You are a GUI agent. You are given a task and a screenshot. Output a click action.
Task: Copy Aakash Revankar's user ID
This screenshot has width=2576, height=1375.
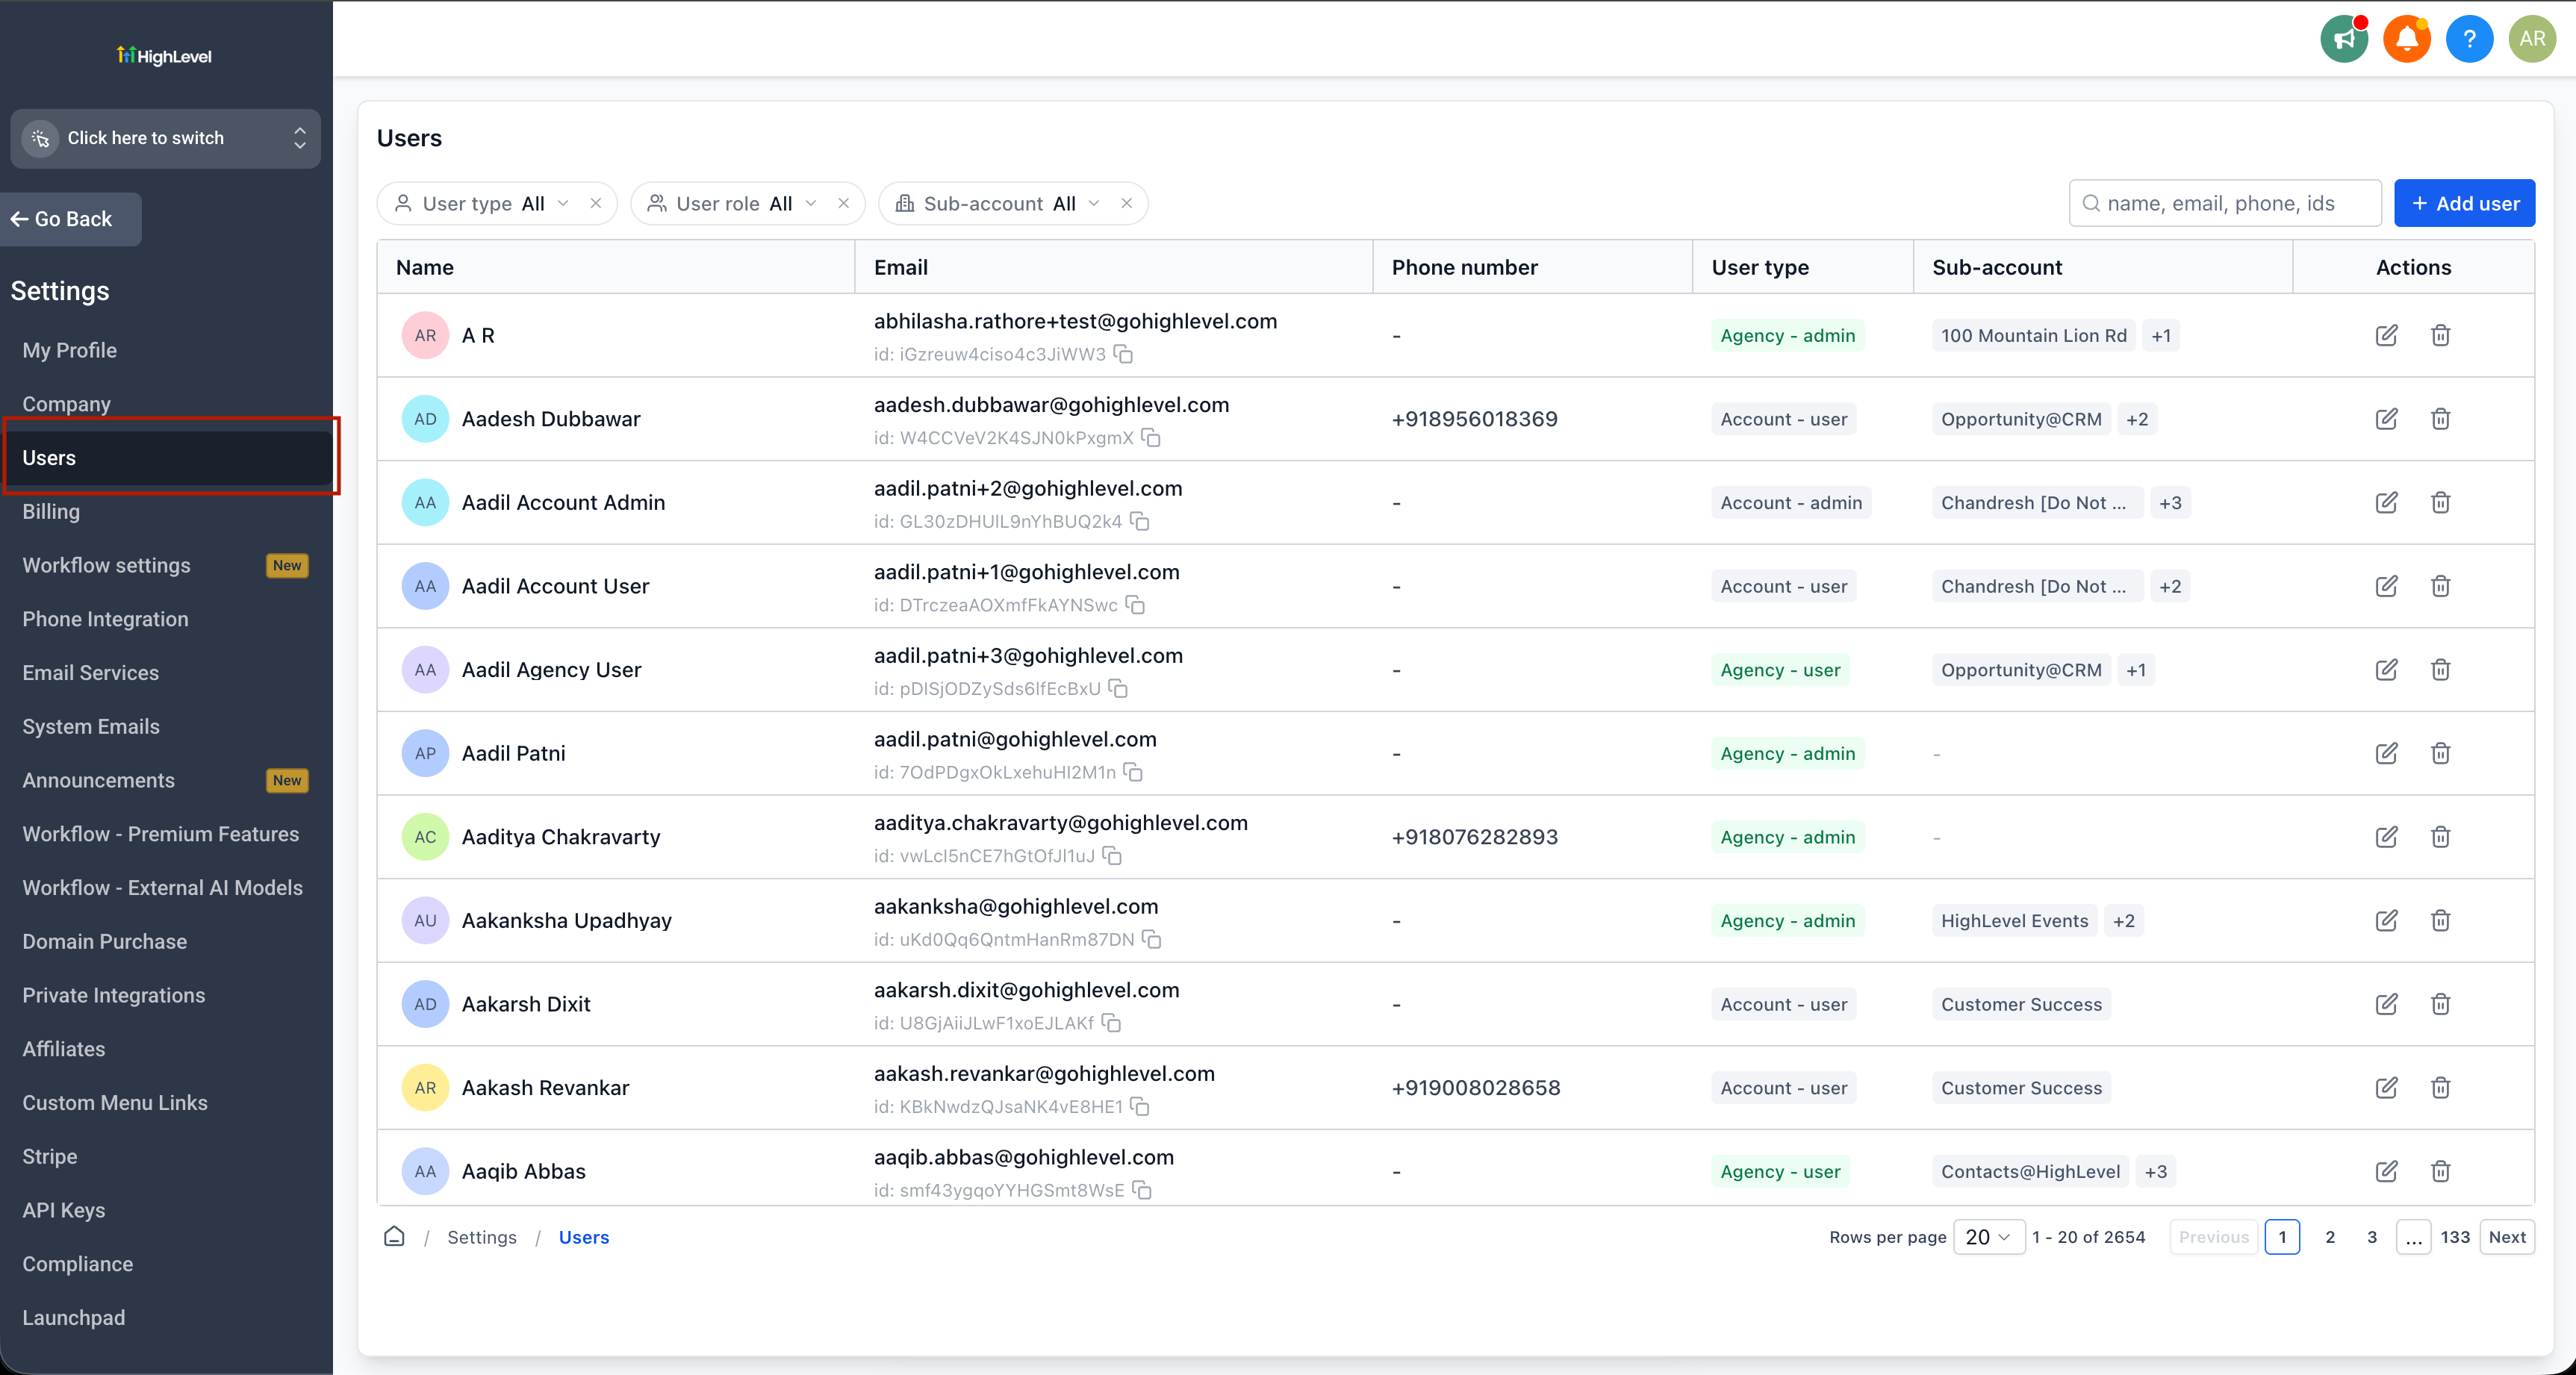click(1140, 1107)
